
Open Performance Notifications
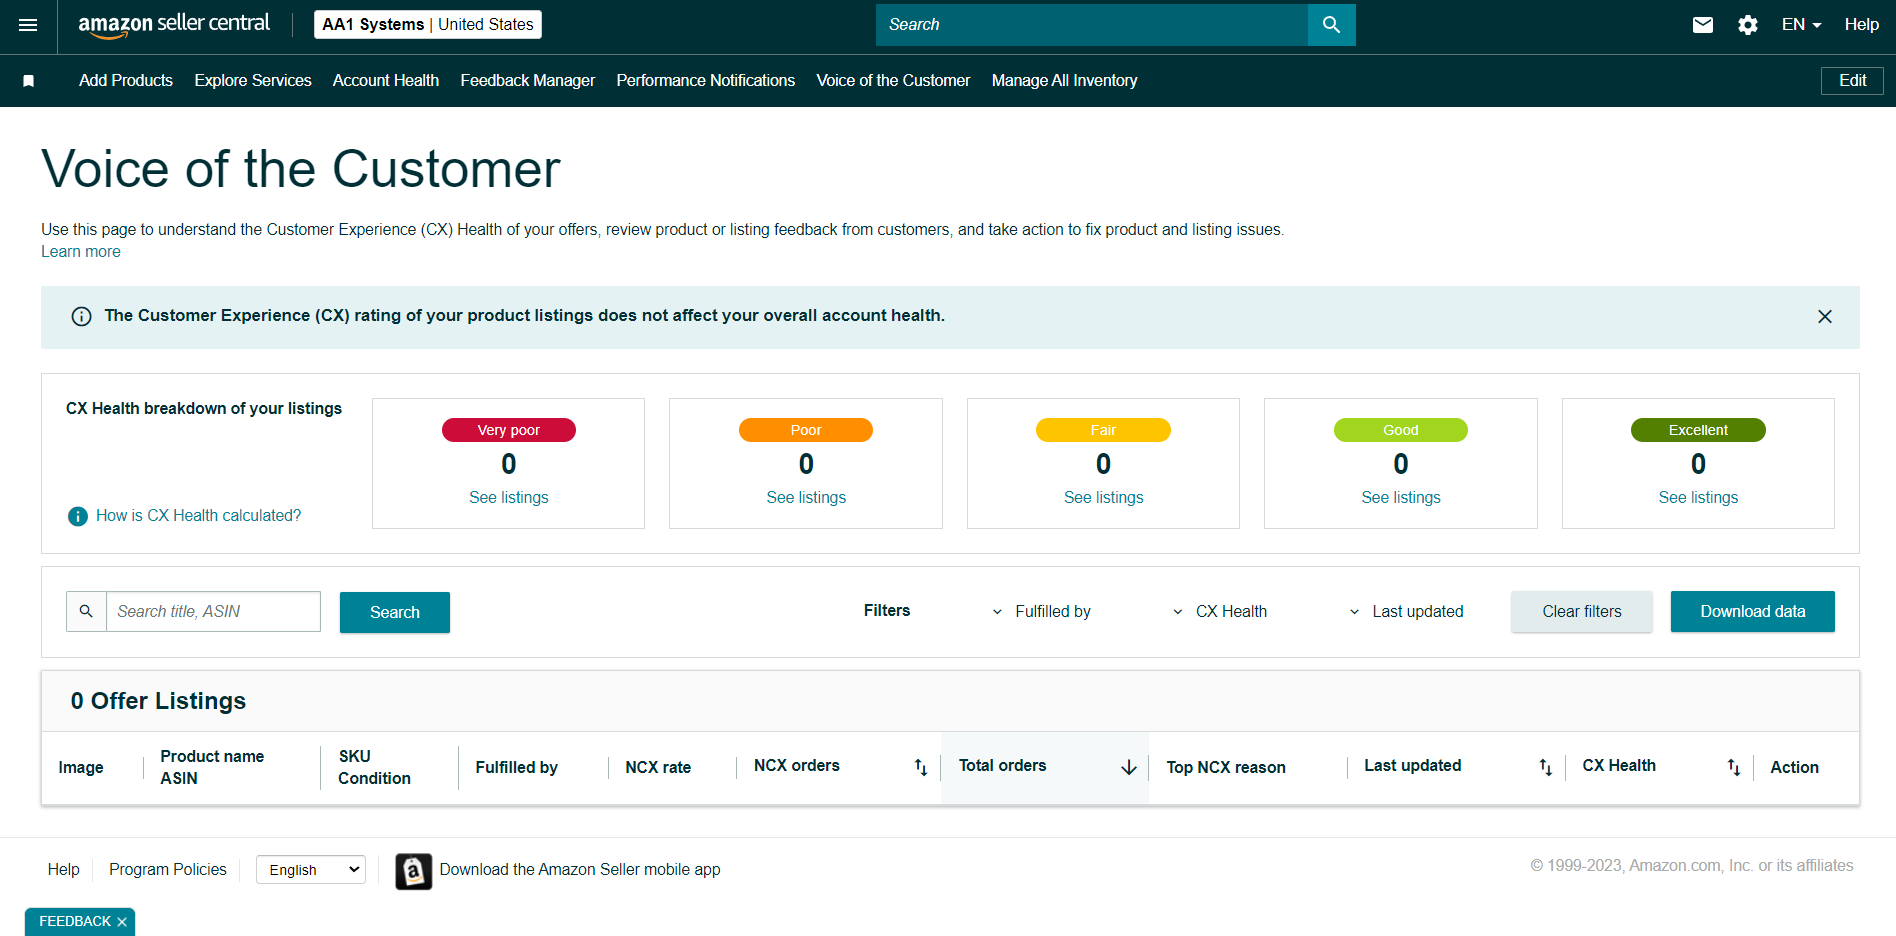(706, 81)
